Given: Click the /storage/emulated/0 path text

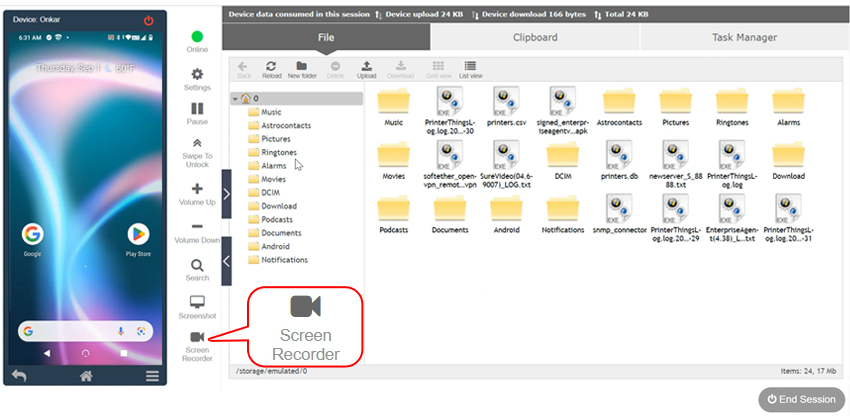Looking at the screenshot, I should (272, 371).
